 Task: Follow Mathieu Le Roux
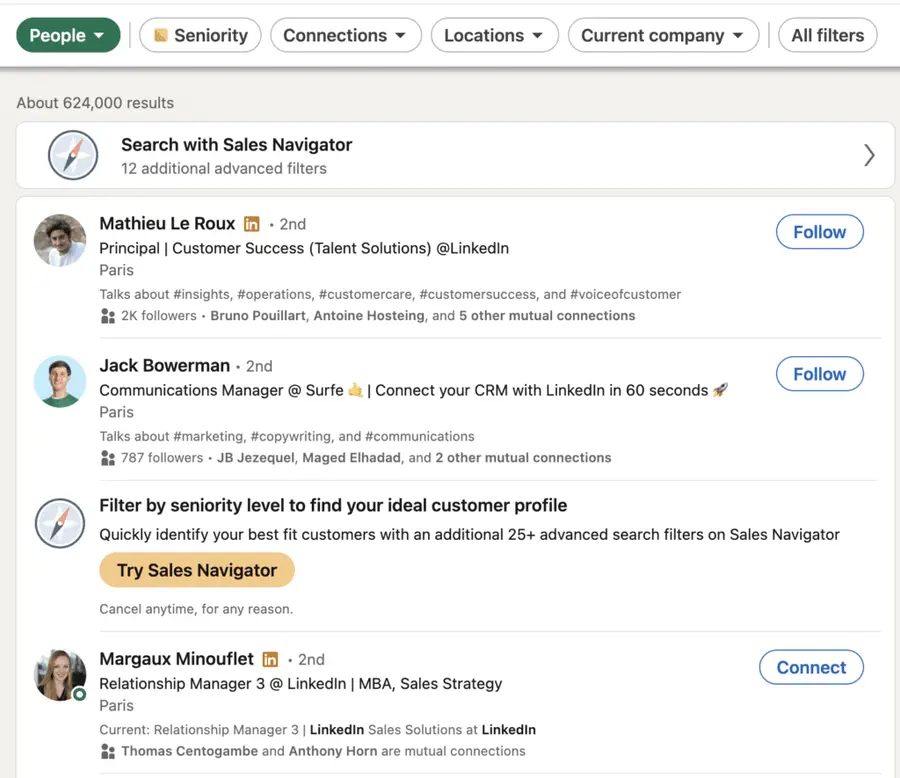(x=819, y=231)
